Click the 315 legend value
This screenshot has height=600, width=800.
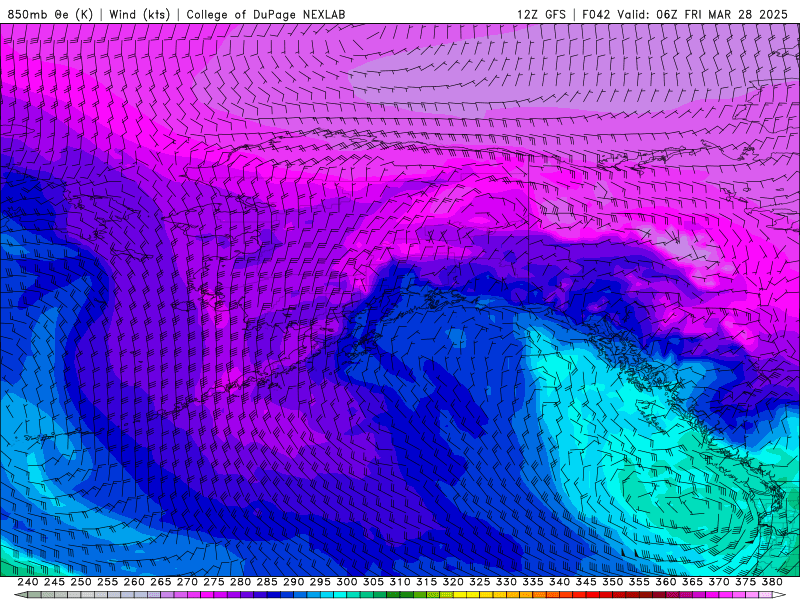(x=426, y=582)
